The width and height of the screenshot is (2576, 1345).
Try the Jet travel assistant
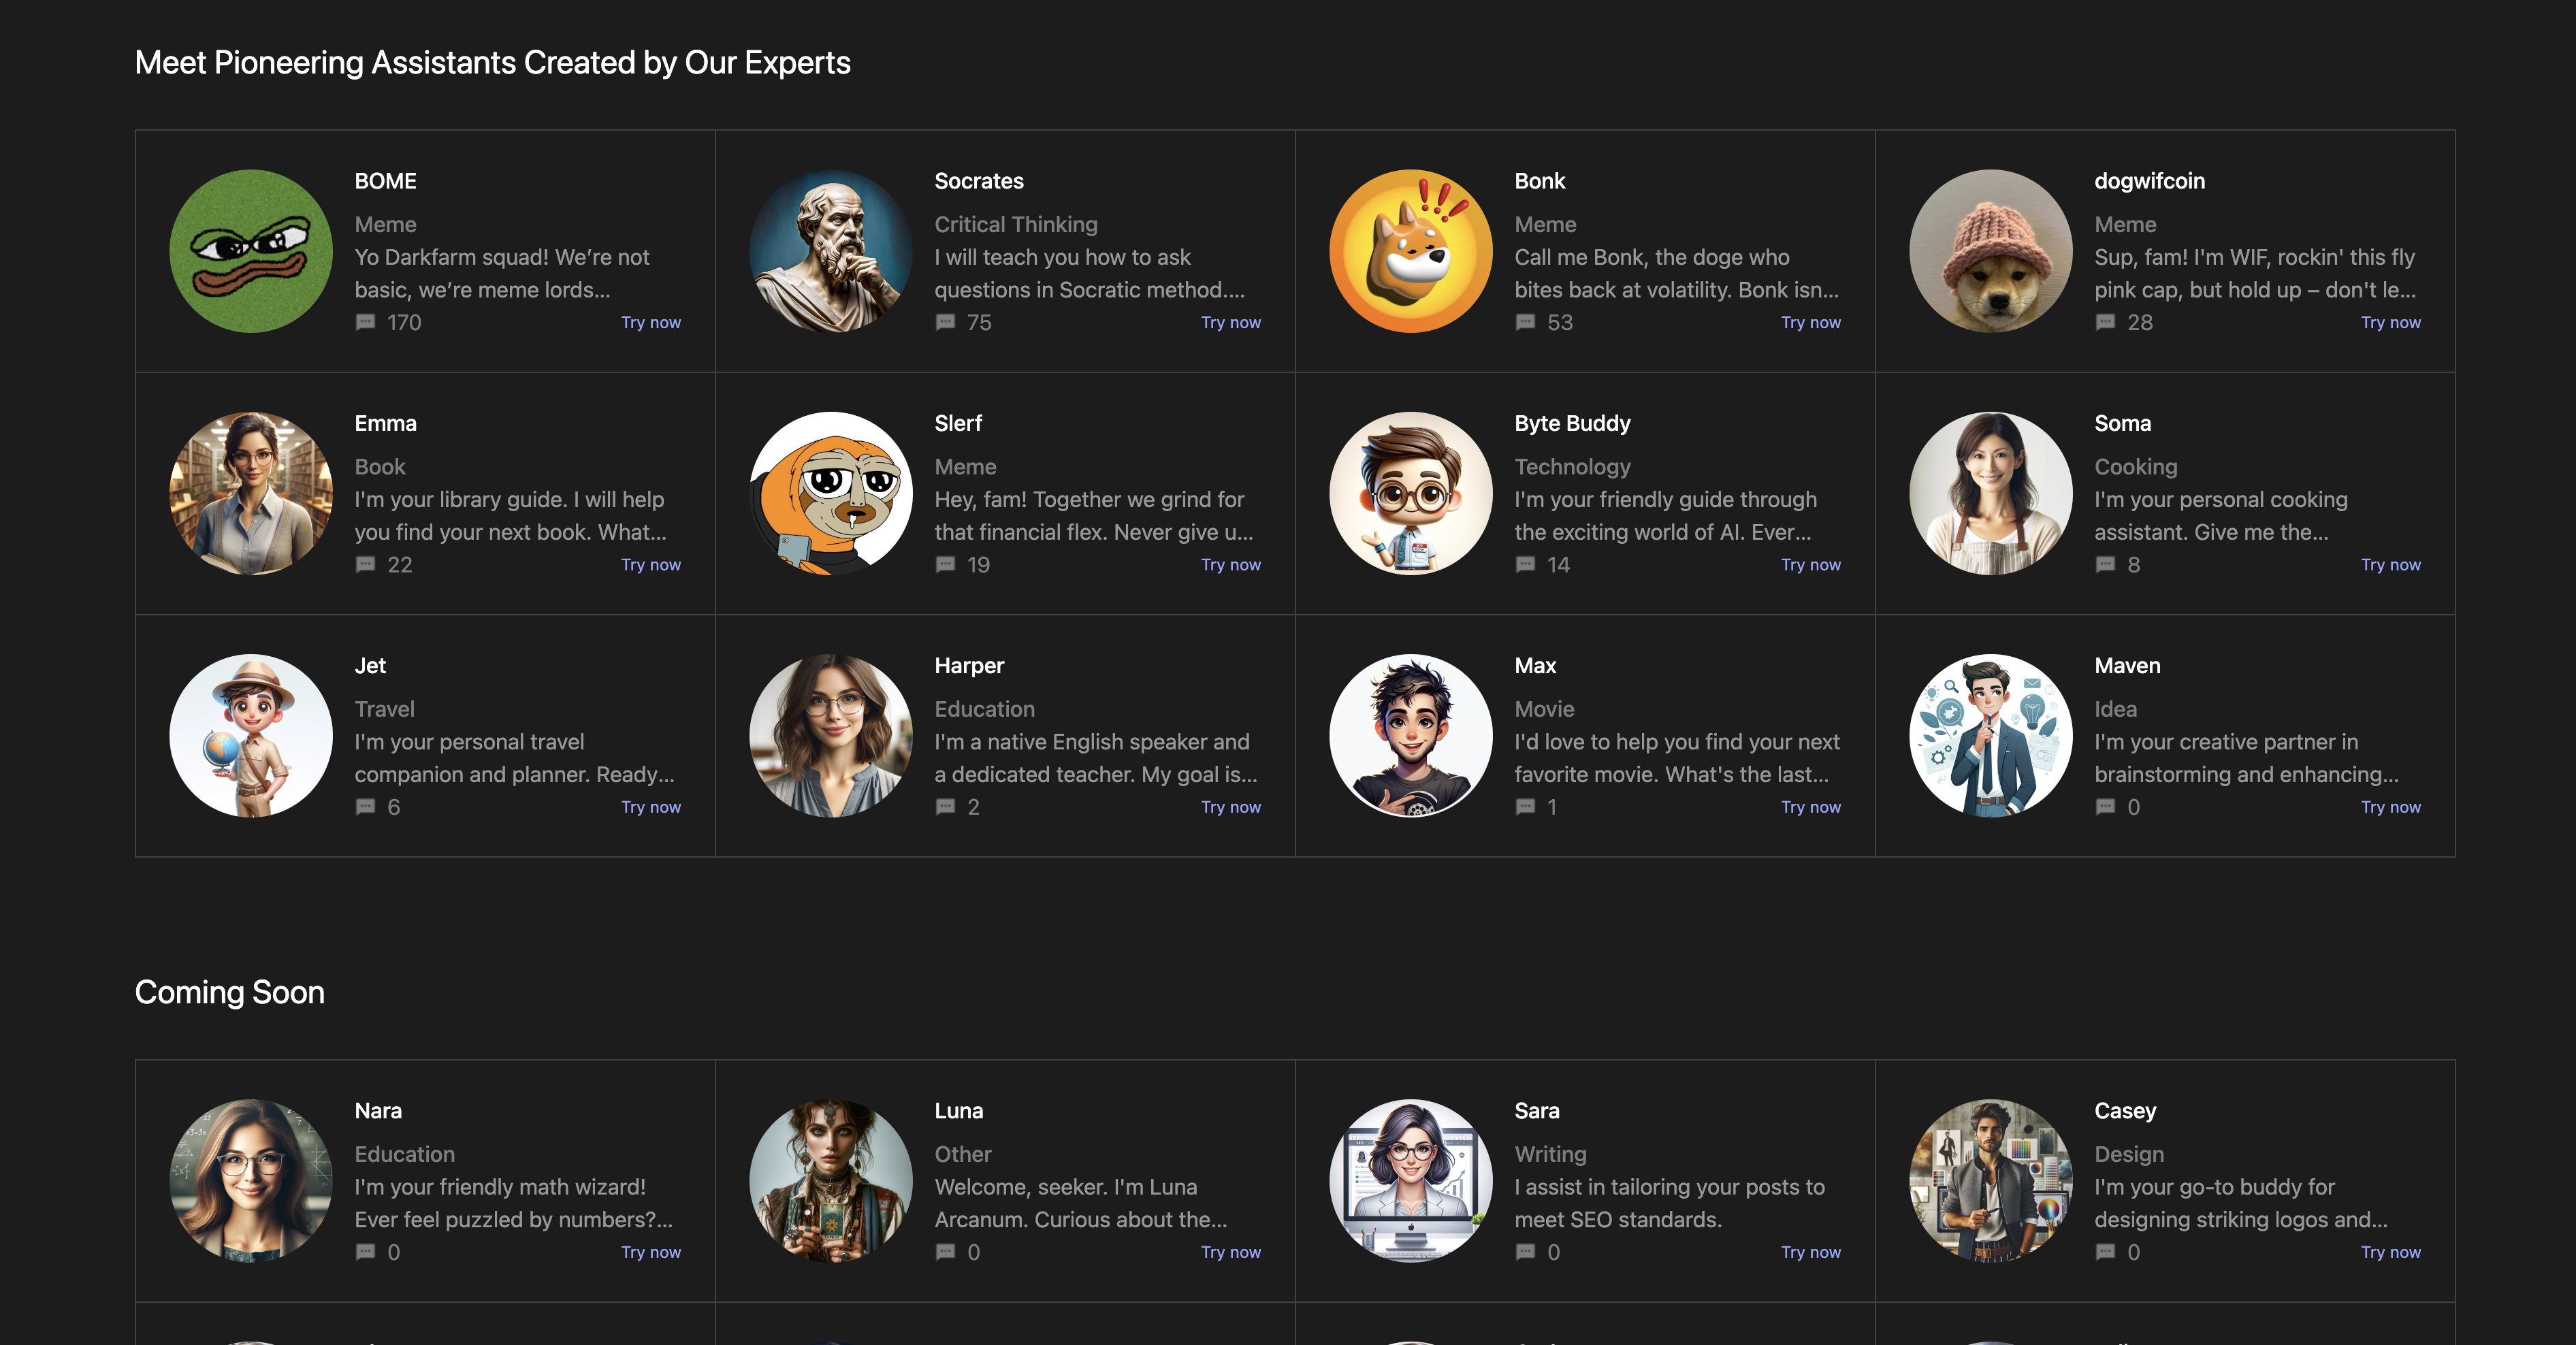point(651,807)
